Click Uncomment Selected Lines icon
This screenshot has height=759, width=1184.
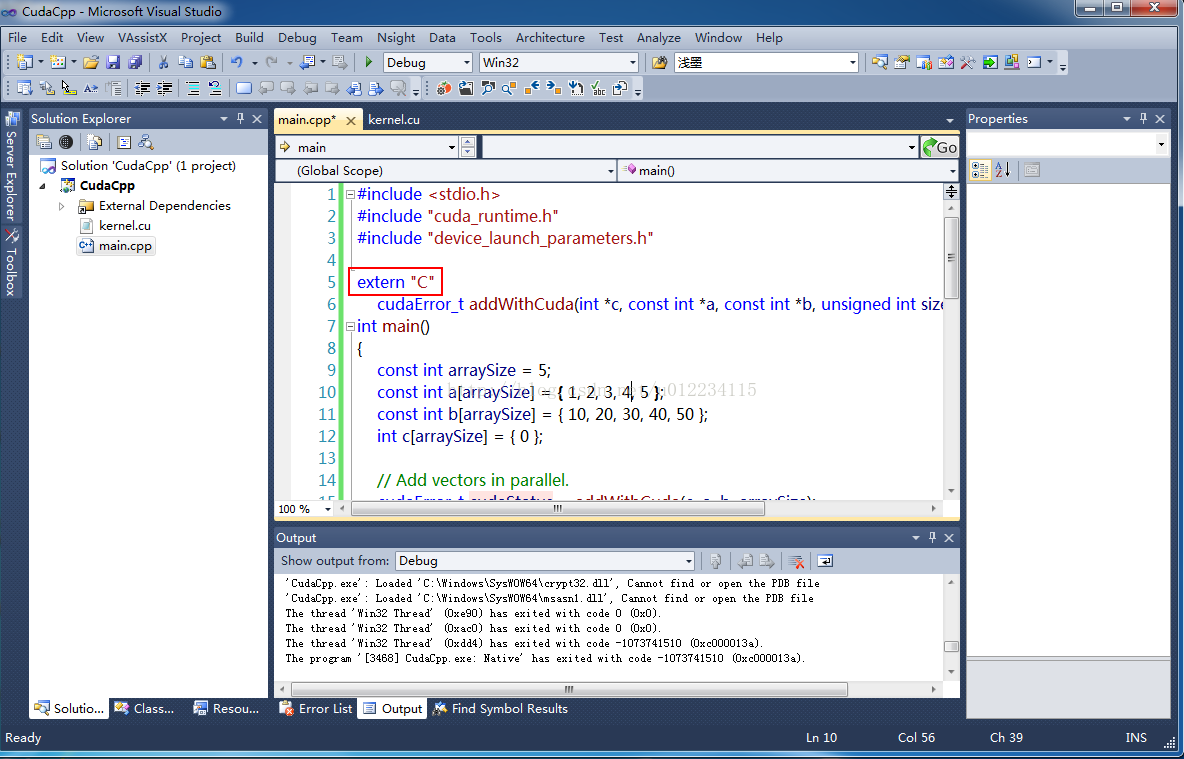[x=214, y=88]
